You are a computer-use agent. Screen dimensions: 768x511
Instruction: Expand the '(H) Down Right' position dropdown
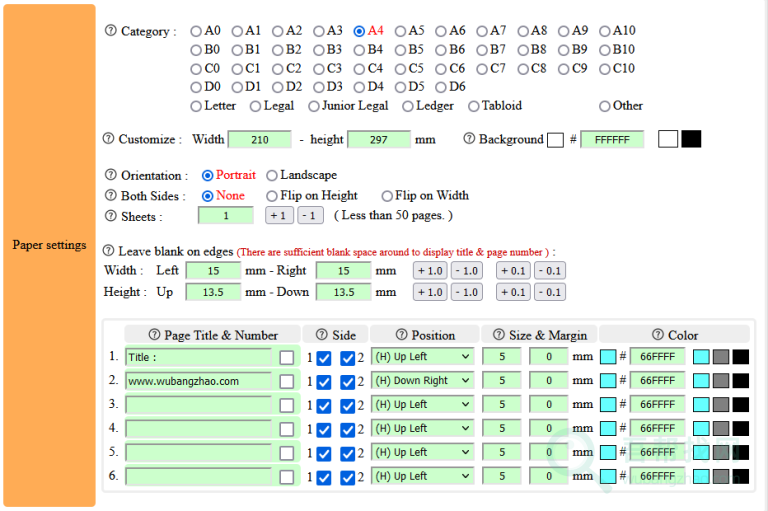pyautogui.click(x=422, y=381)
